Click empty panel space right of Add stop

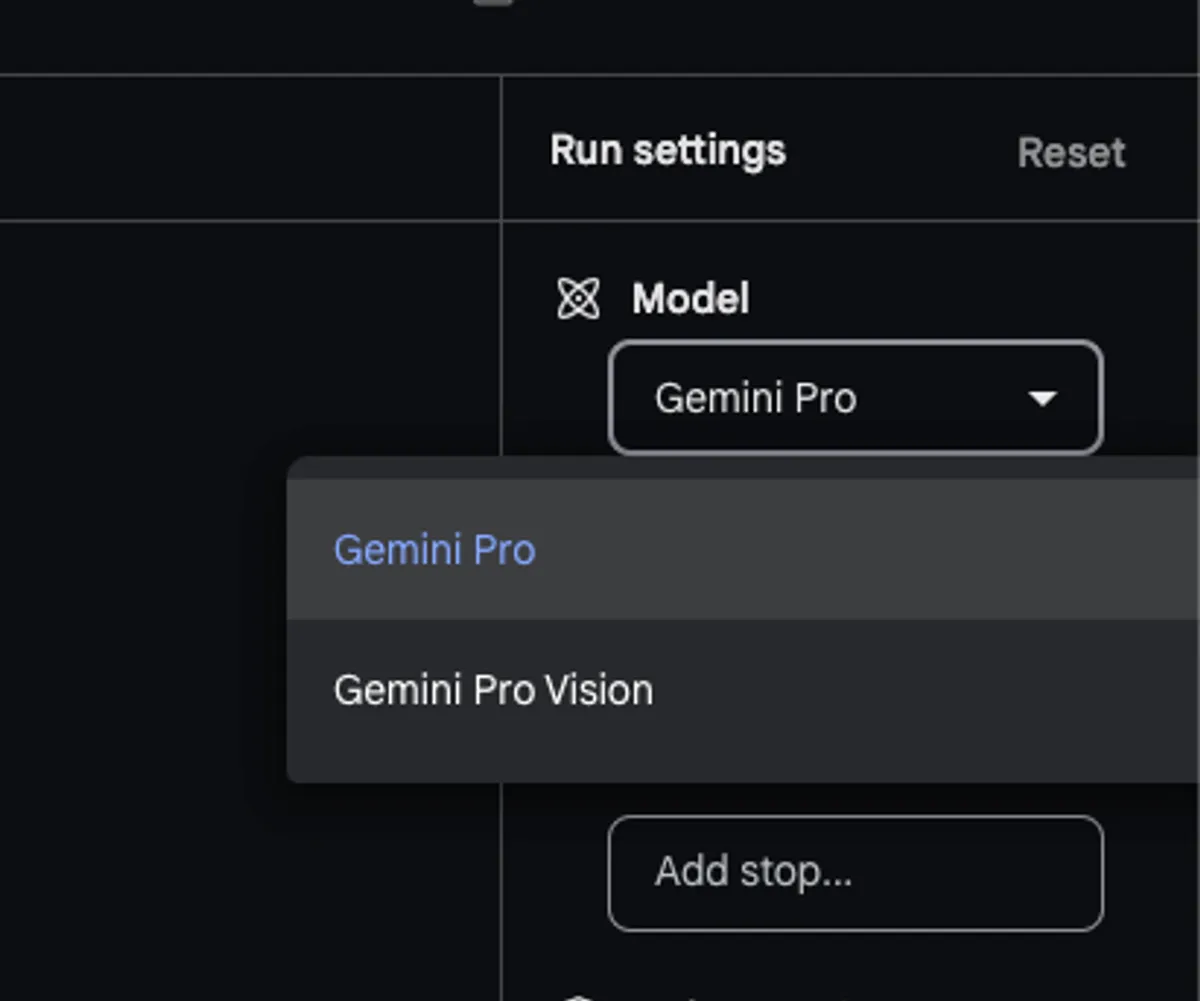[x=1152, y=873]
